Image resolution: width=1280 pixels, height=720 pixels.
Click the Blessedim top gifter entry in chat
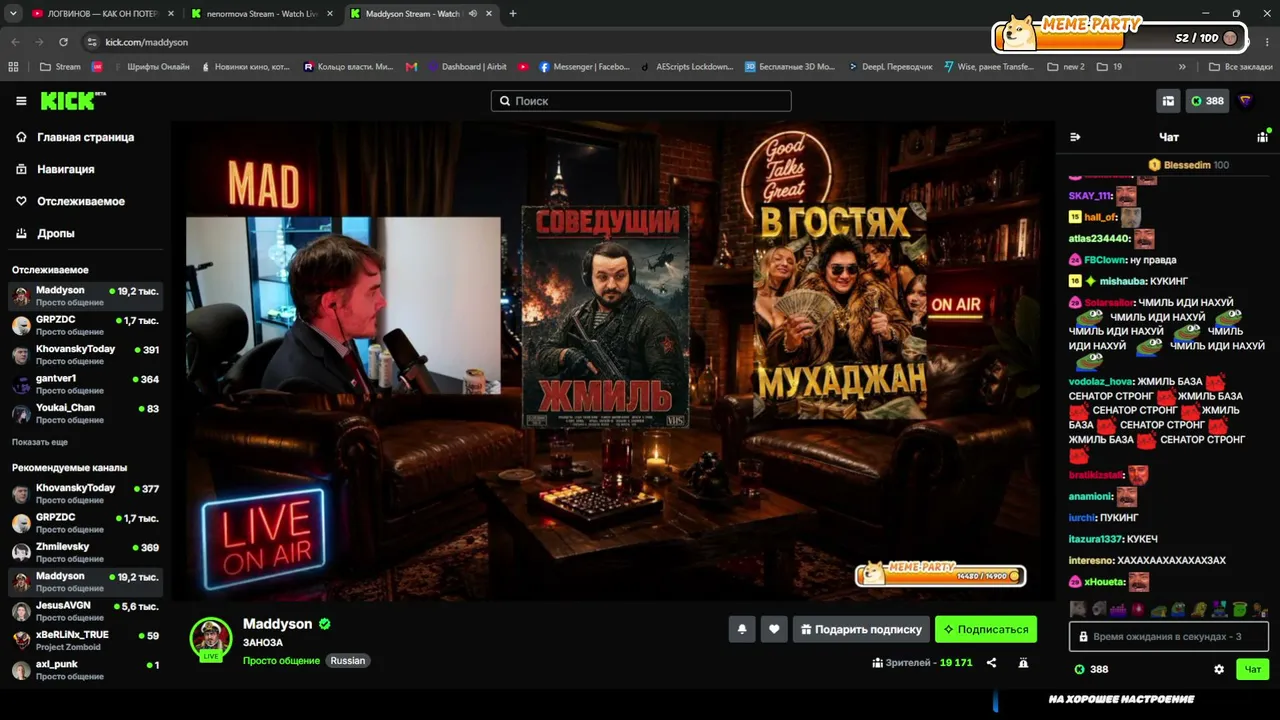tap(1188, 165)
